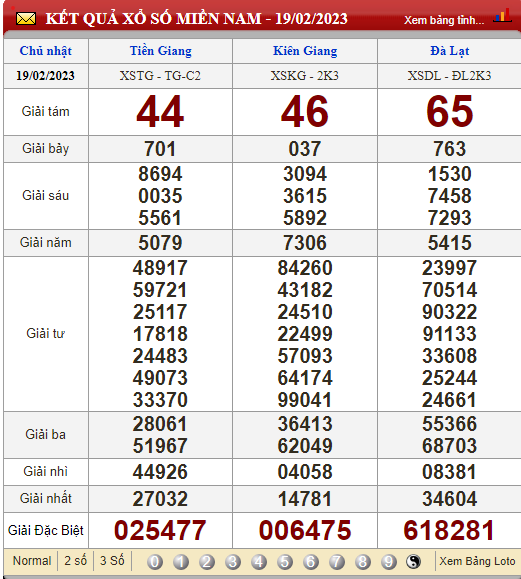Click Giải tư number 33608

tap(449, 356)
